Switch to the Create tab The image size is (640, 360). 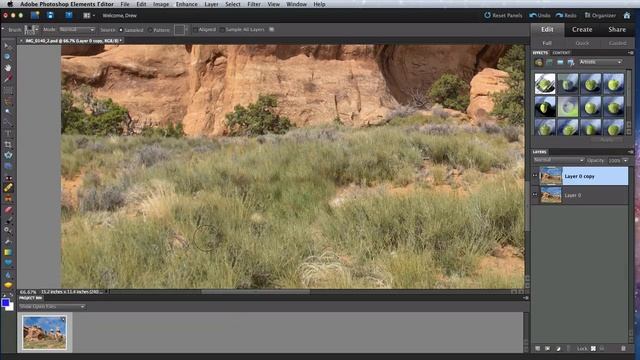[x=582, y=29]
